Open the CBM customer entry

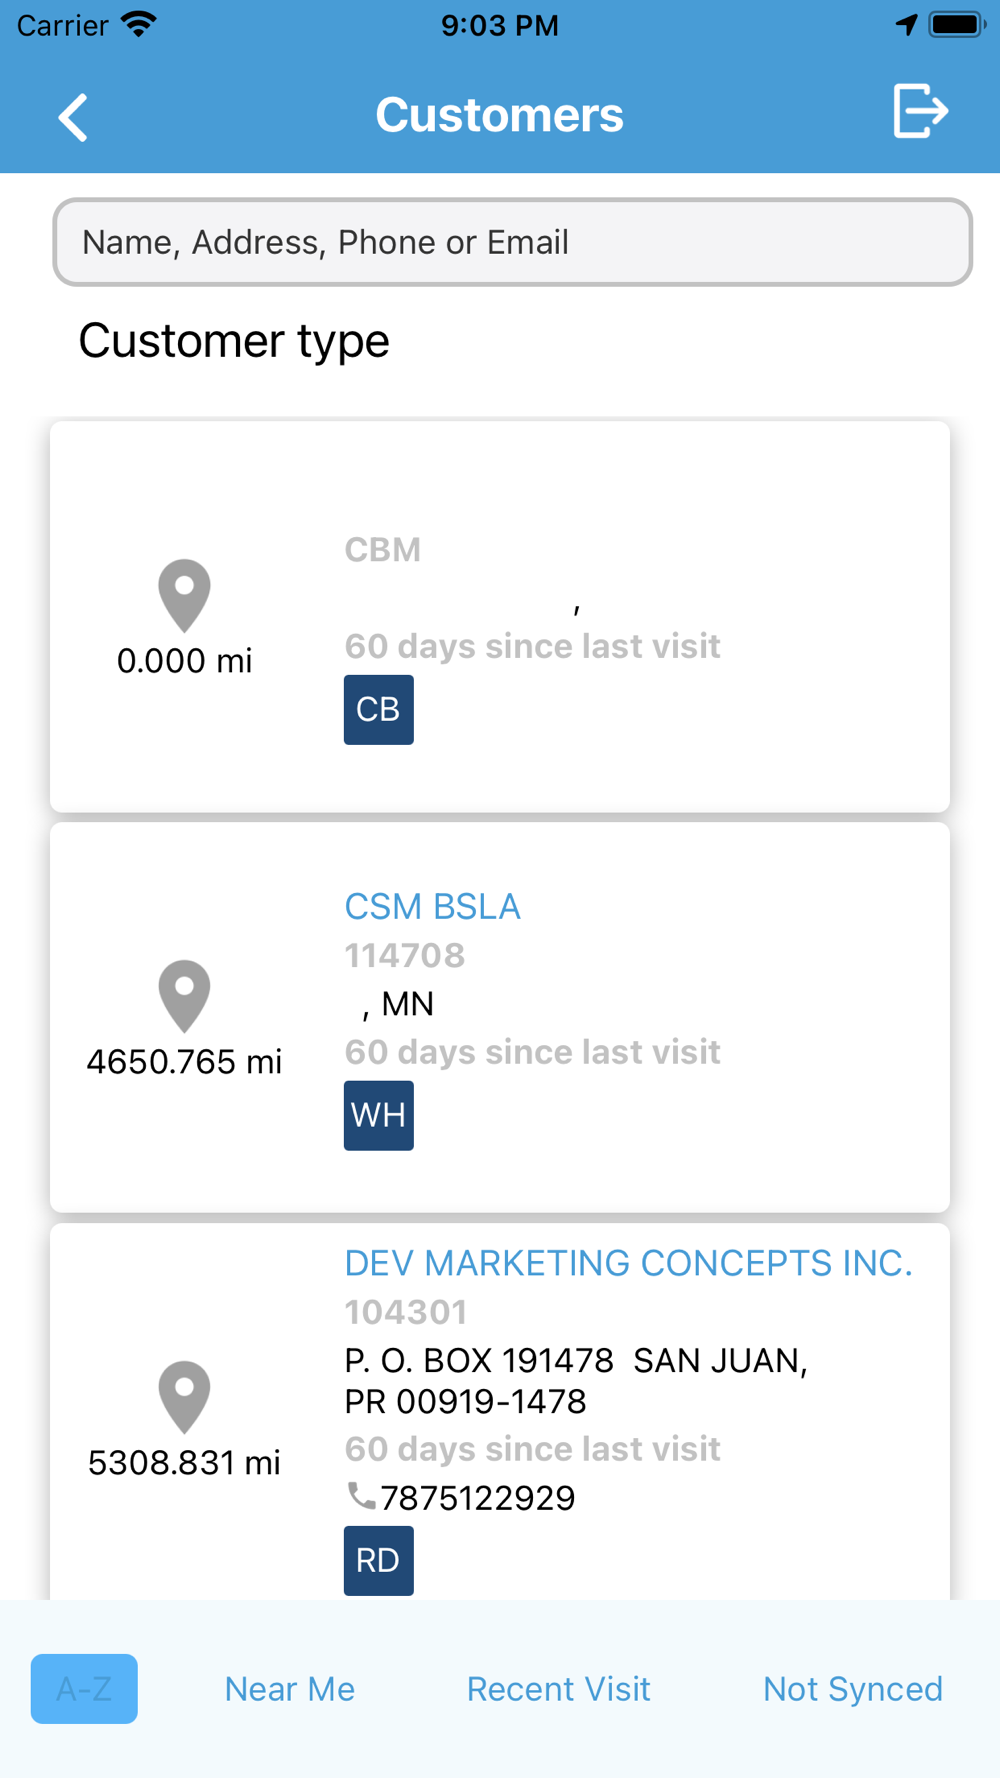tap(382, 550)
